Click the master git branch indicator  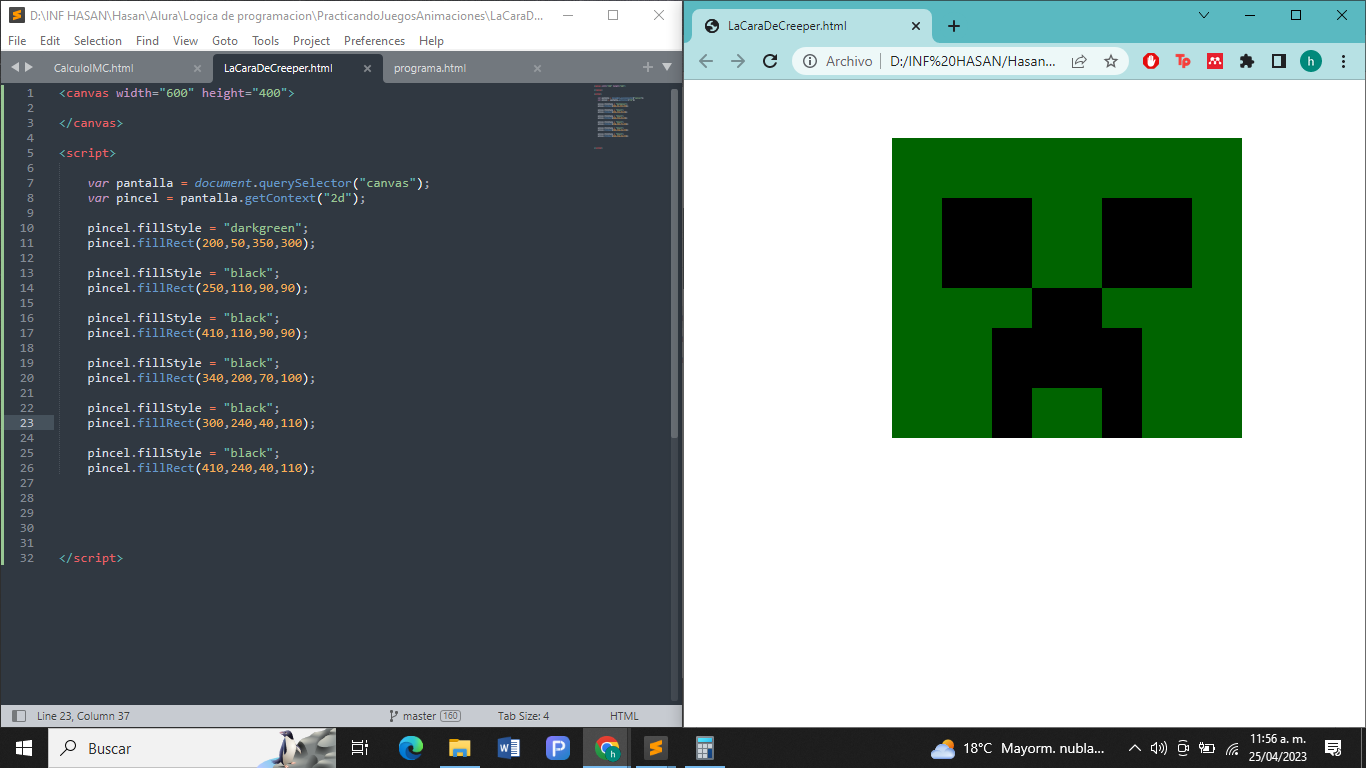[x=424, y=716]
